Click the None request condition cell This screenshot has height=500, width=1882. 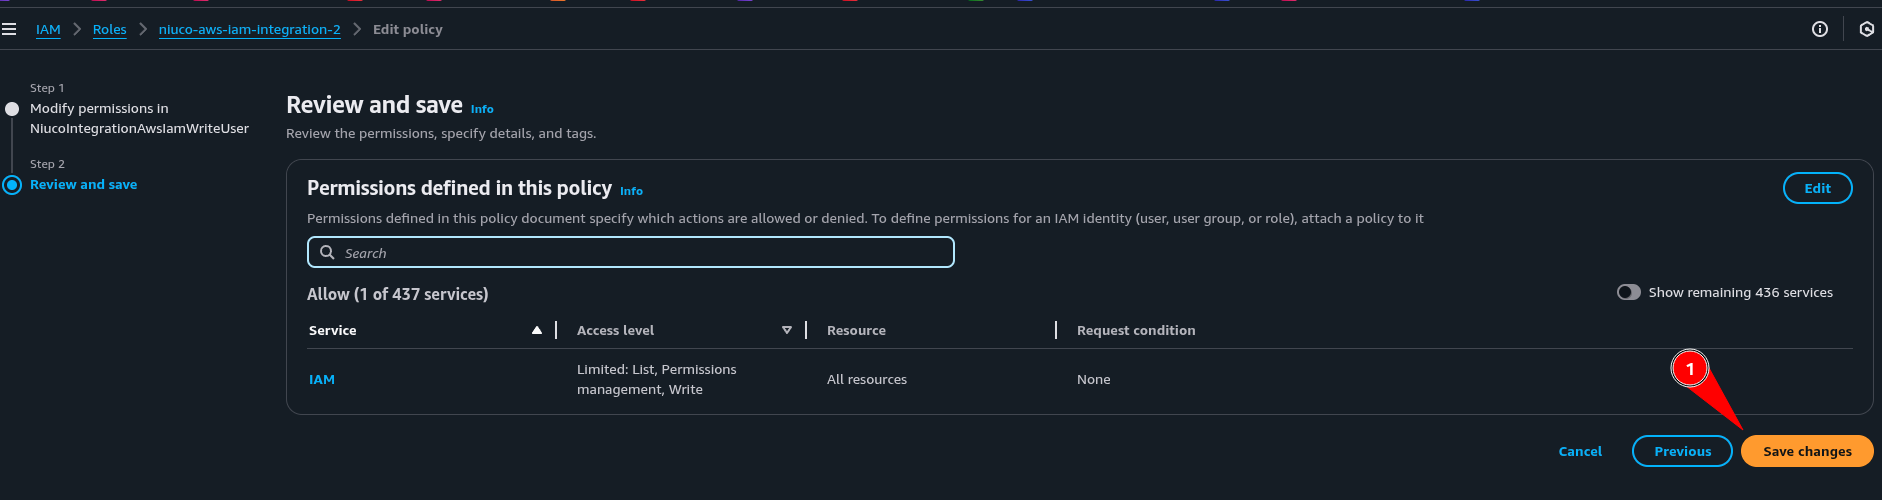(x=1094, y=379)
